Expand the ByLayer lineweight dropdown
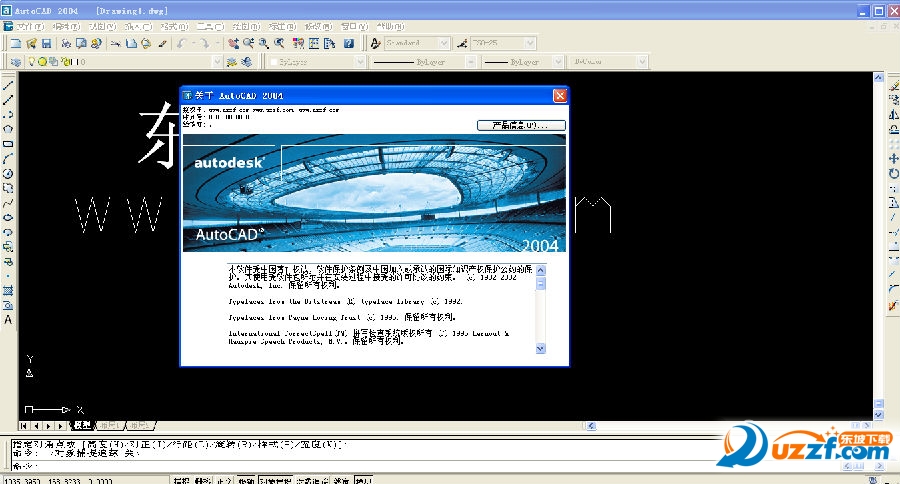The height and width of the screenshot is (484, 900). click(x=558, y=61)
